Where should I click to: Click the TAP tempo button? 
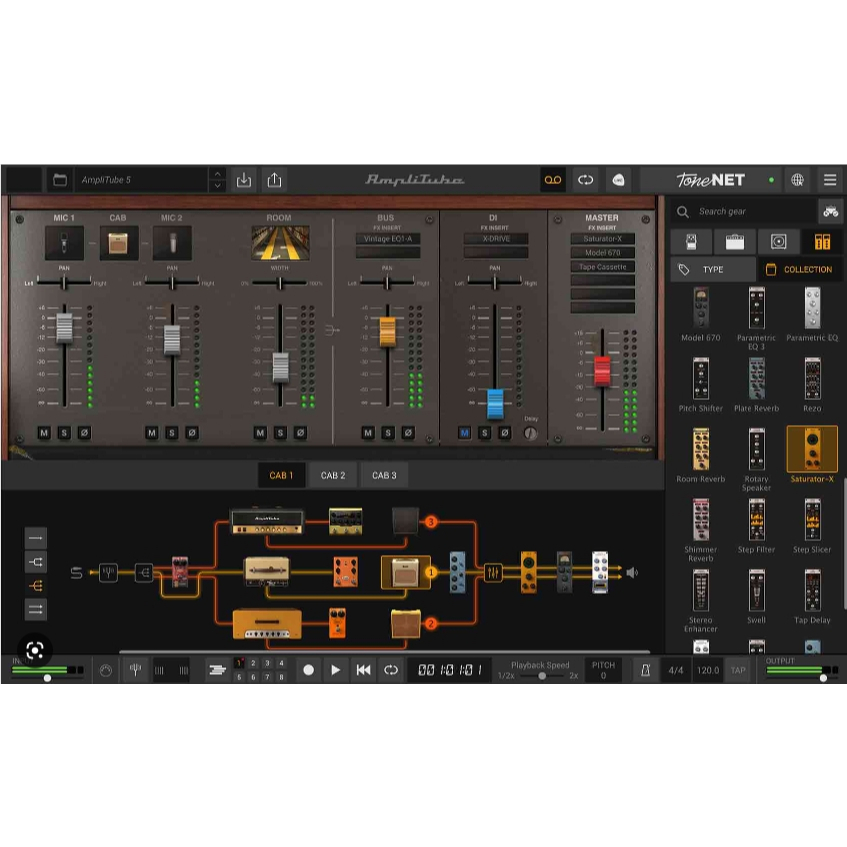(x=738, y=670)
